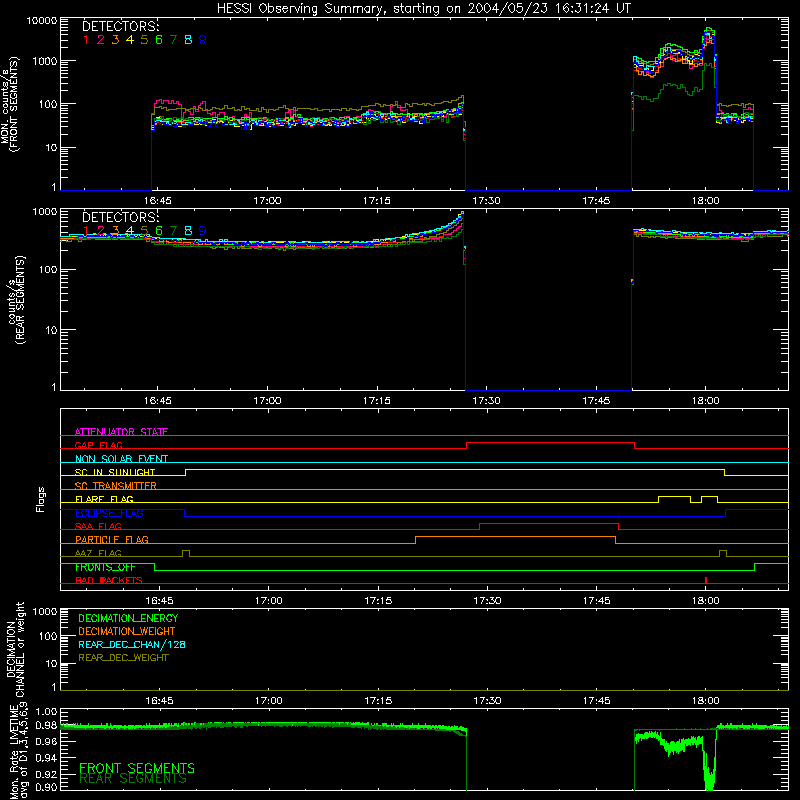The image size is (800, 800).
Task: Click the raised GAP_FLAG segment in the Flags plot
Action: [x=551, y=443]
